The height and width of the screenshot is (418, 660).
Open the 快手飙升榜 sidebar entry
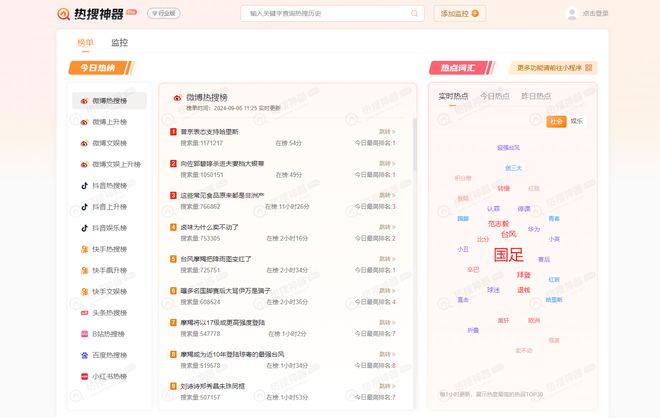click(x=109, y=270)
